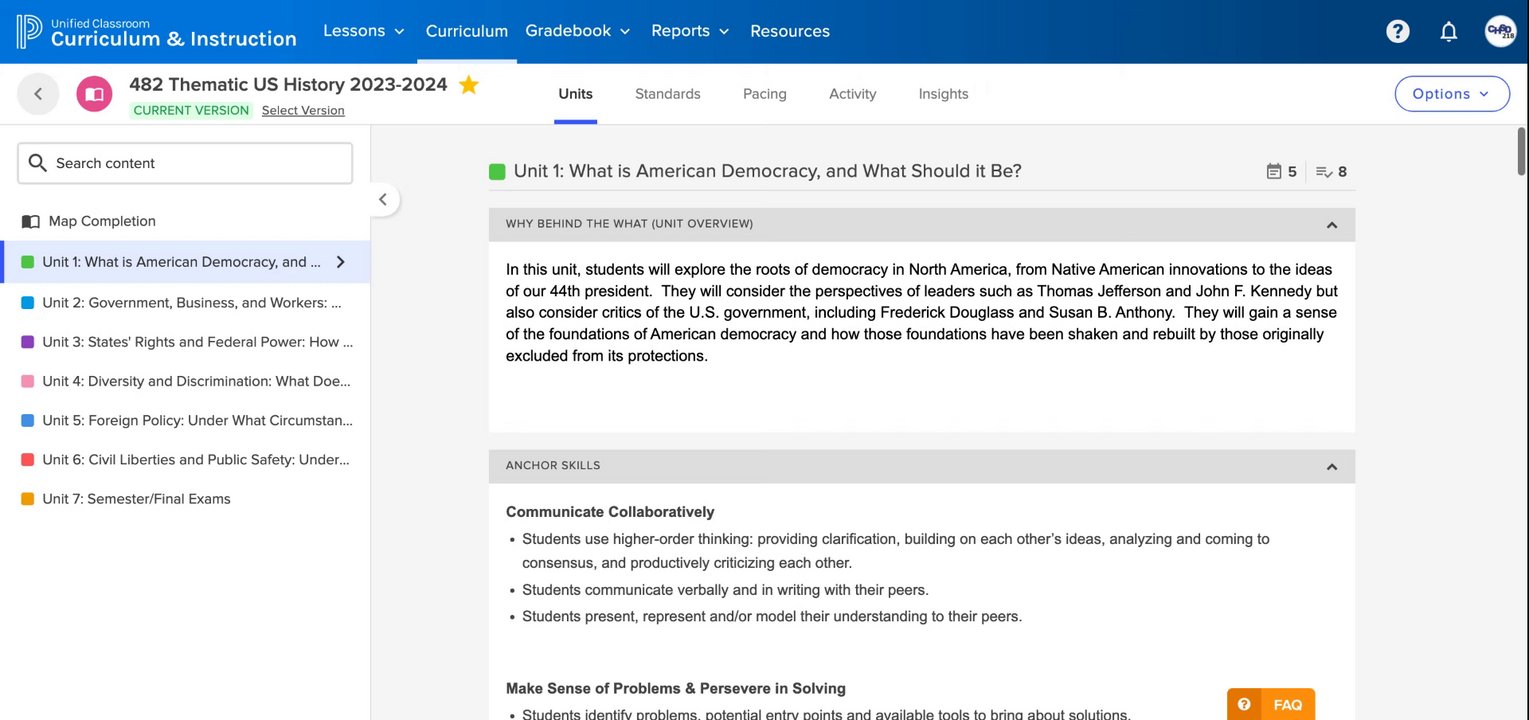
Task: Click the standards checklist count icon
Action: (1324, 172)
